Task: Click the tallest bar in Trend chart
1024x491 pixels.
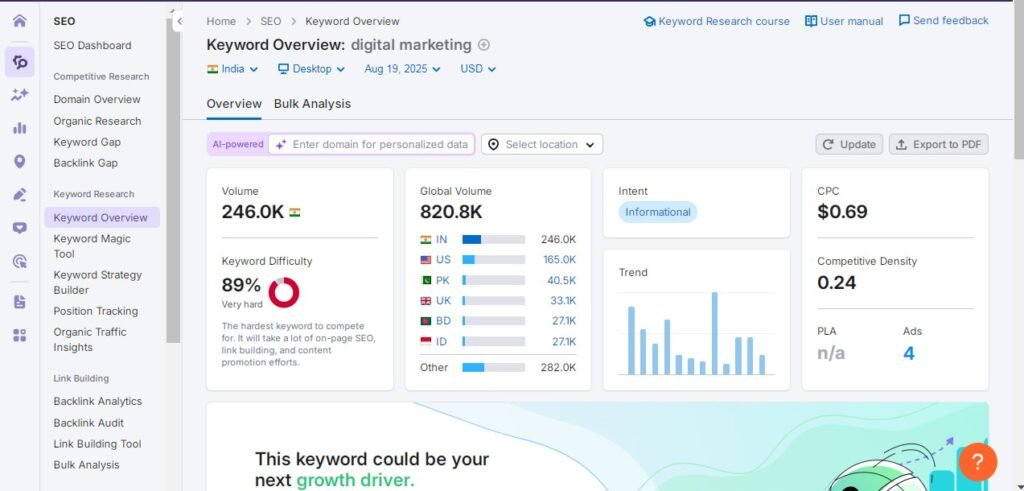Action: [x=714, y=333]
